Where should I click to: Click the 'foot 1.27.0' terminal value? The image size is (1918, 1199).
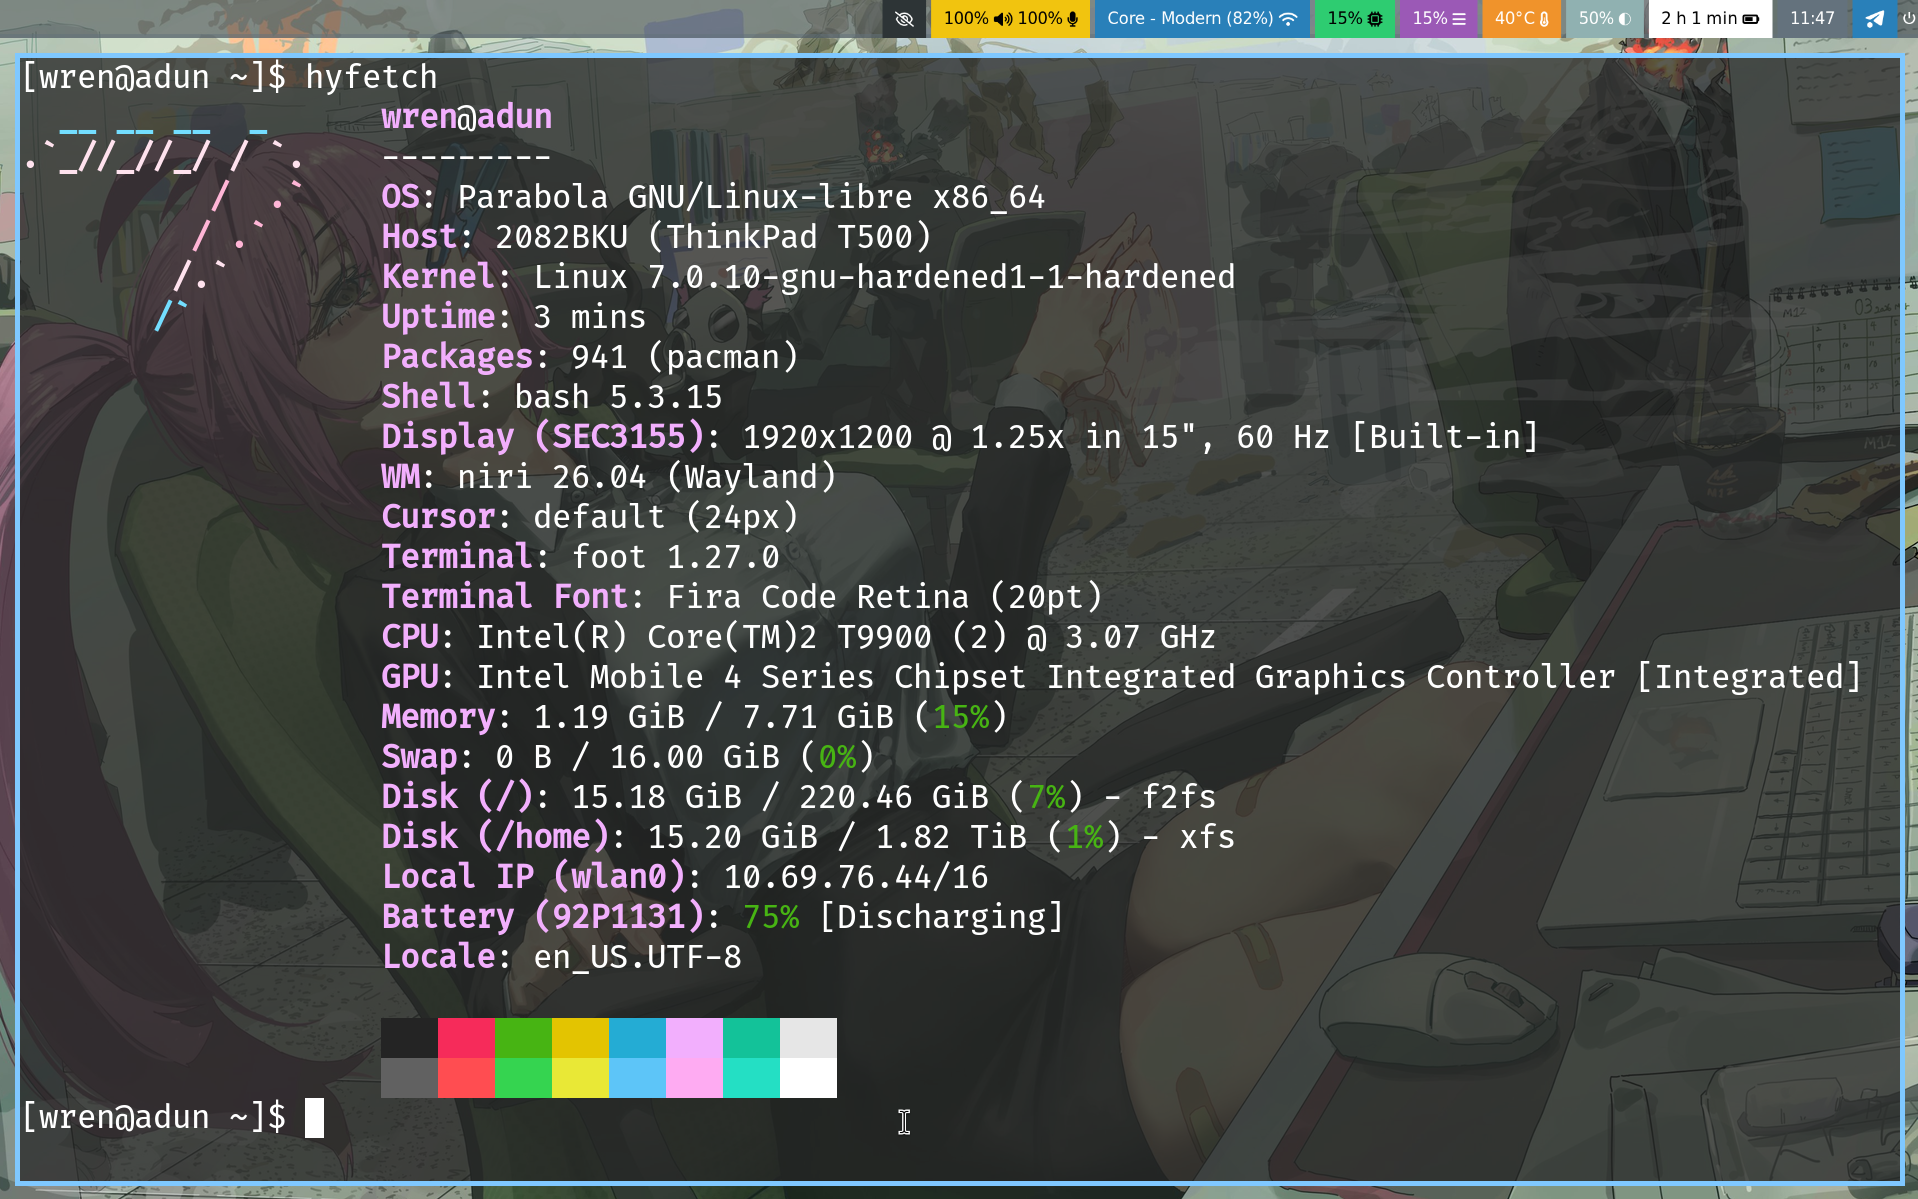[x=675, y=557]
